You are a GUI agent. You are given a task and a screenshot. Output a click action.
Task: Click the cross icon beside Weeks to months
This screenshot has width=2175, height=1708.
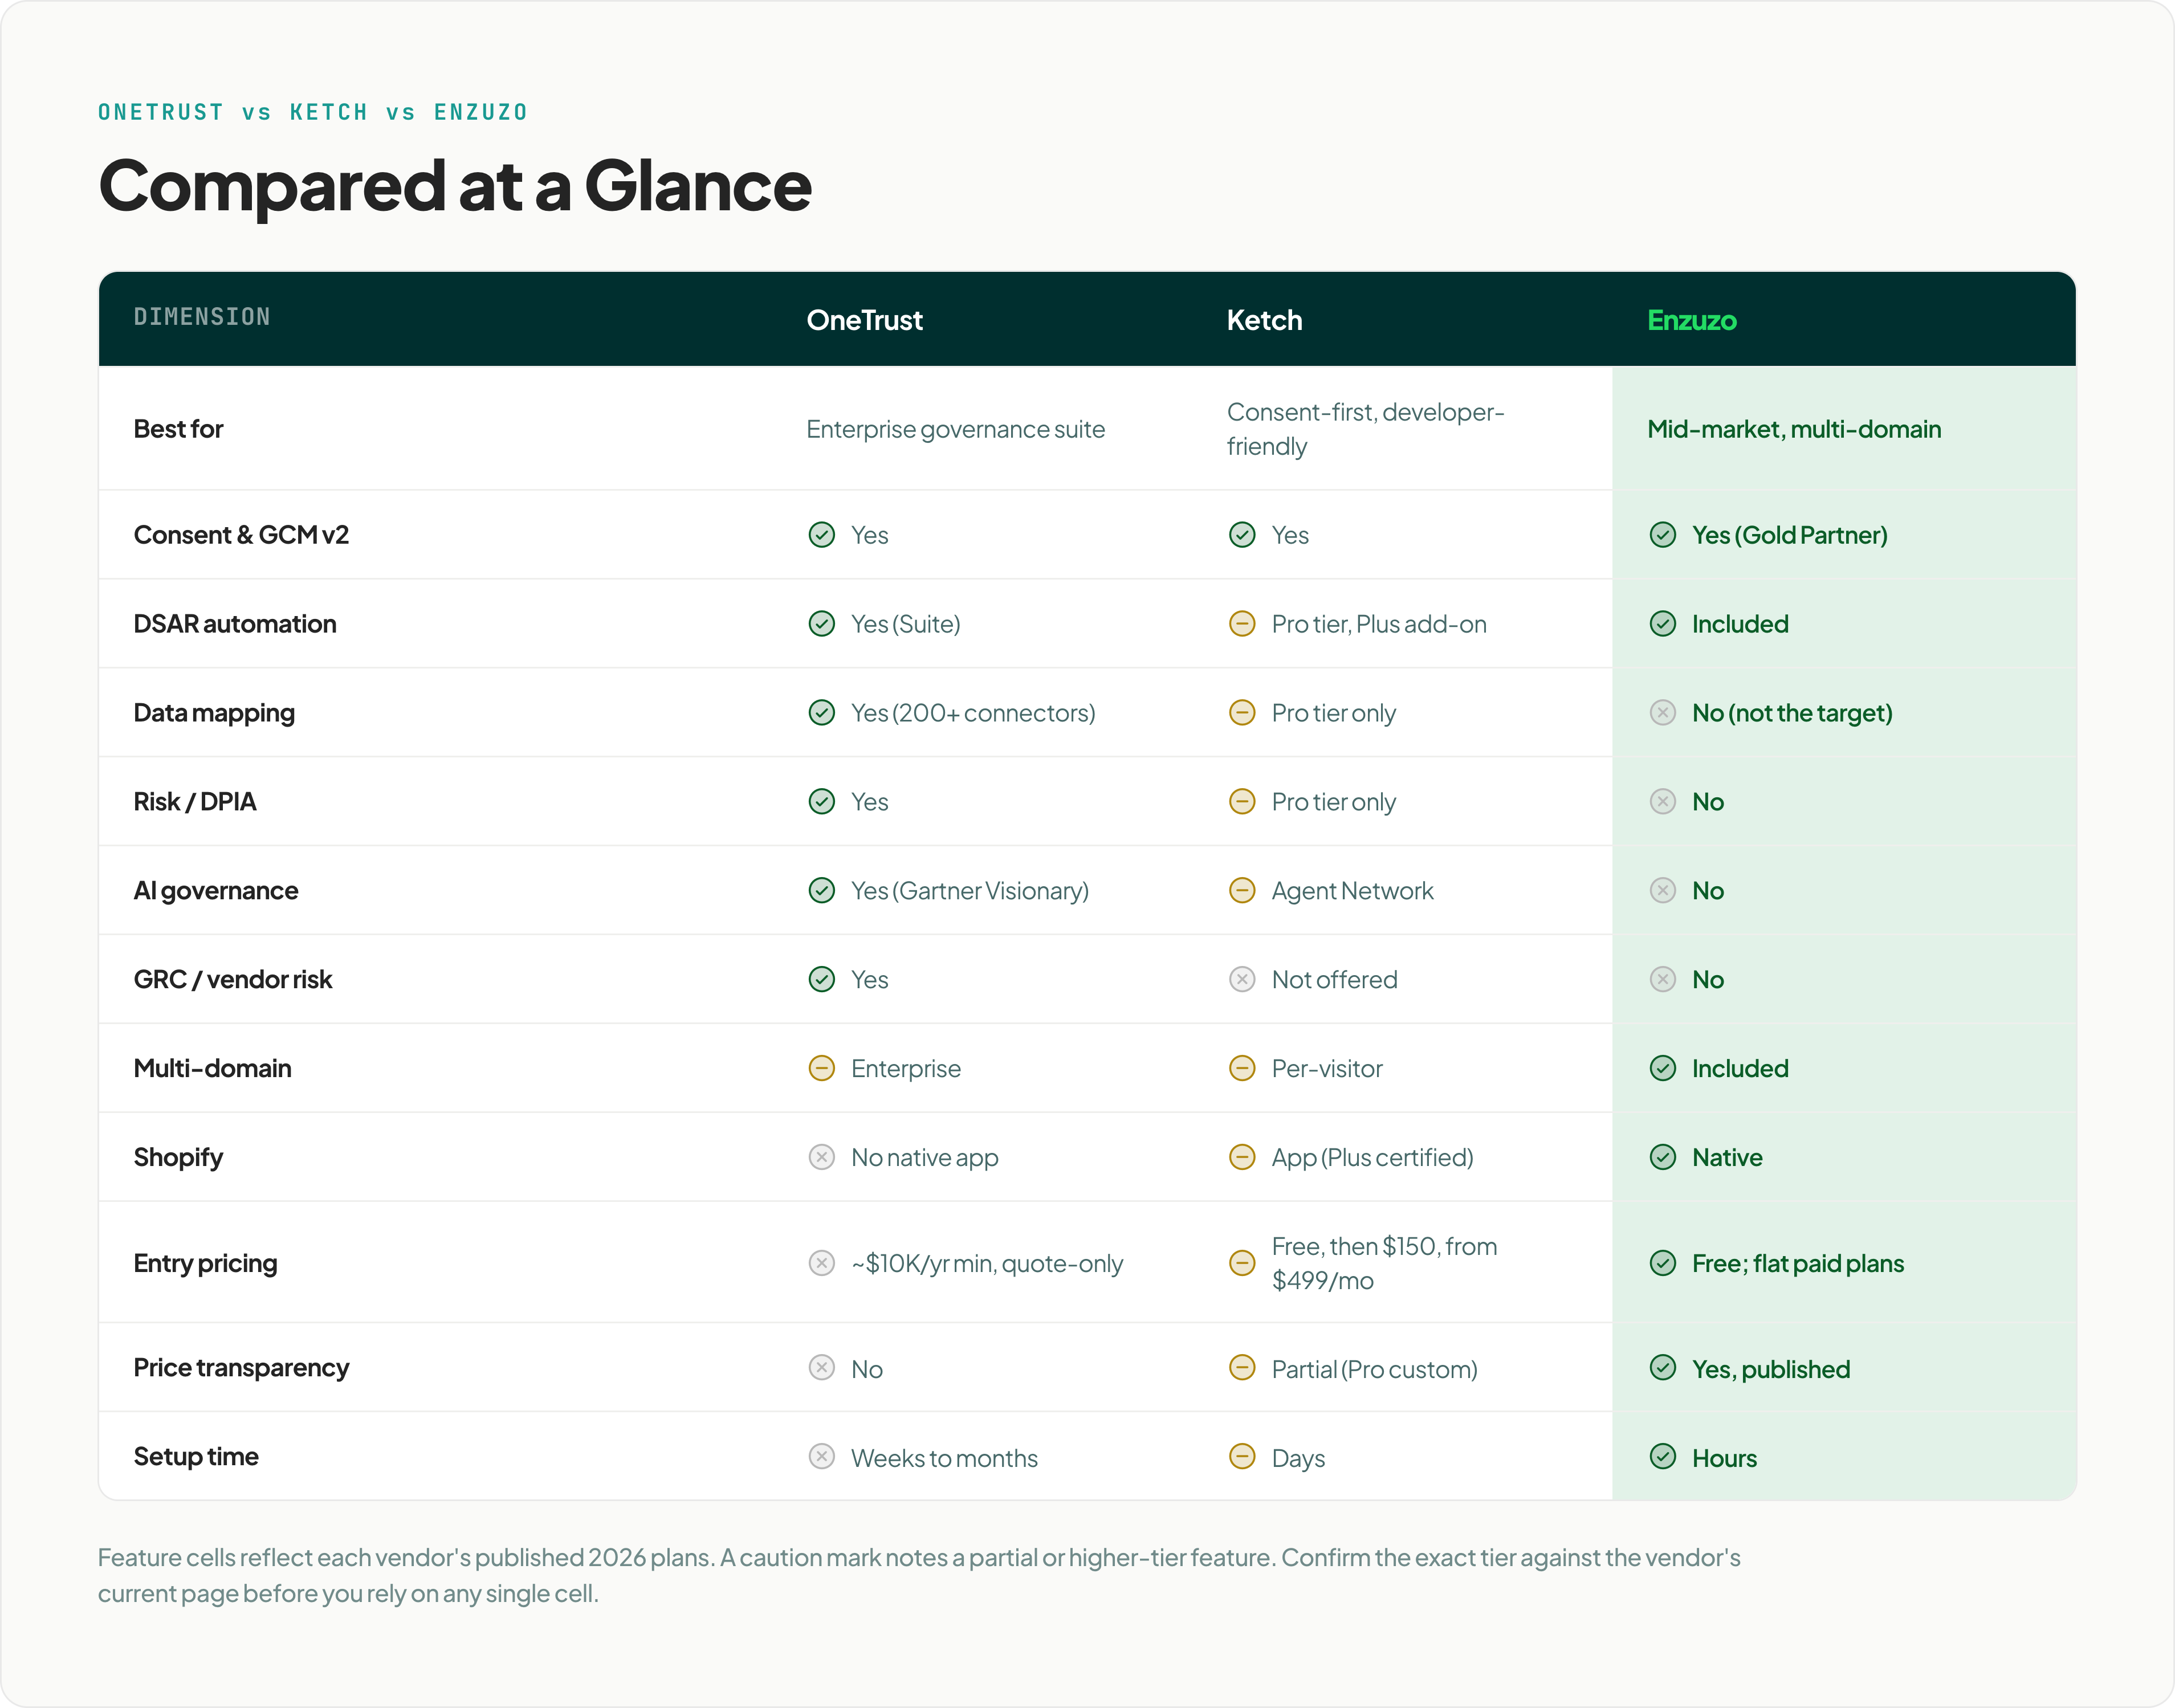coord(821,1457)
